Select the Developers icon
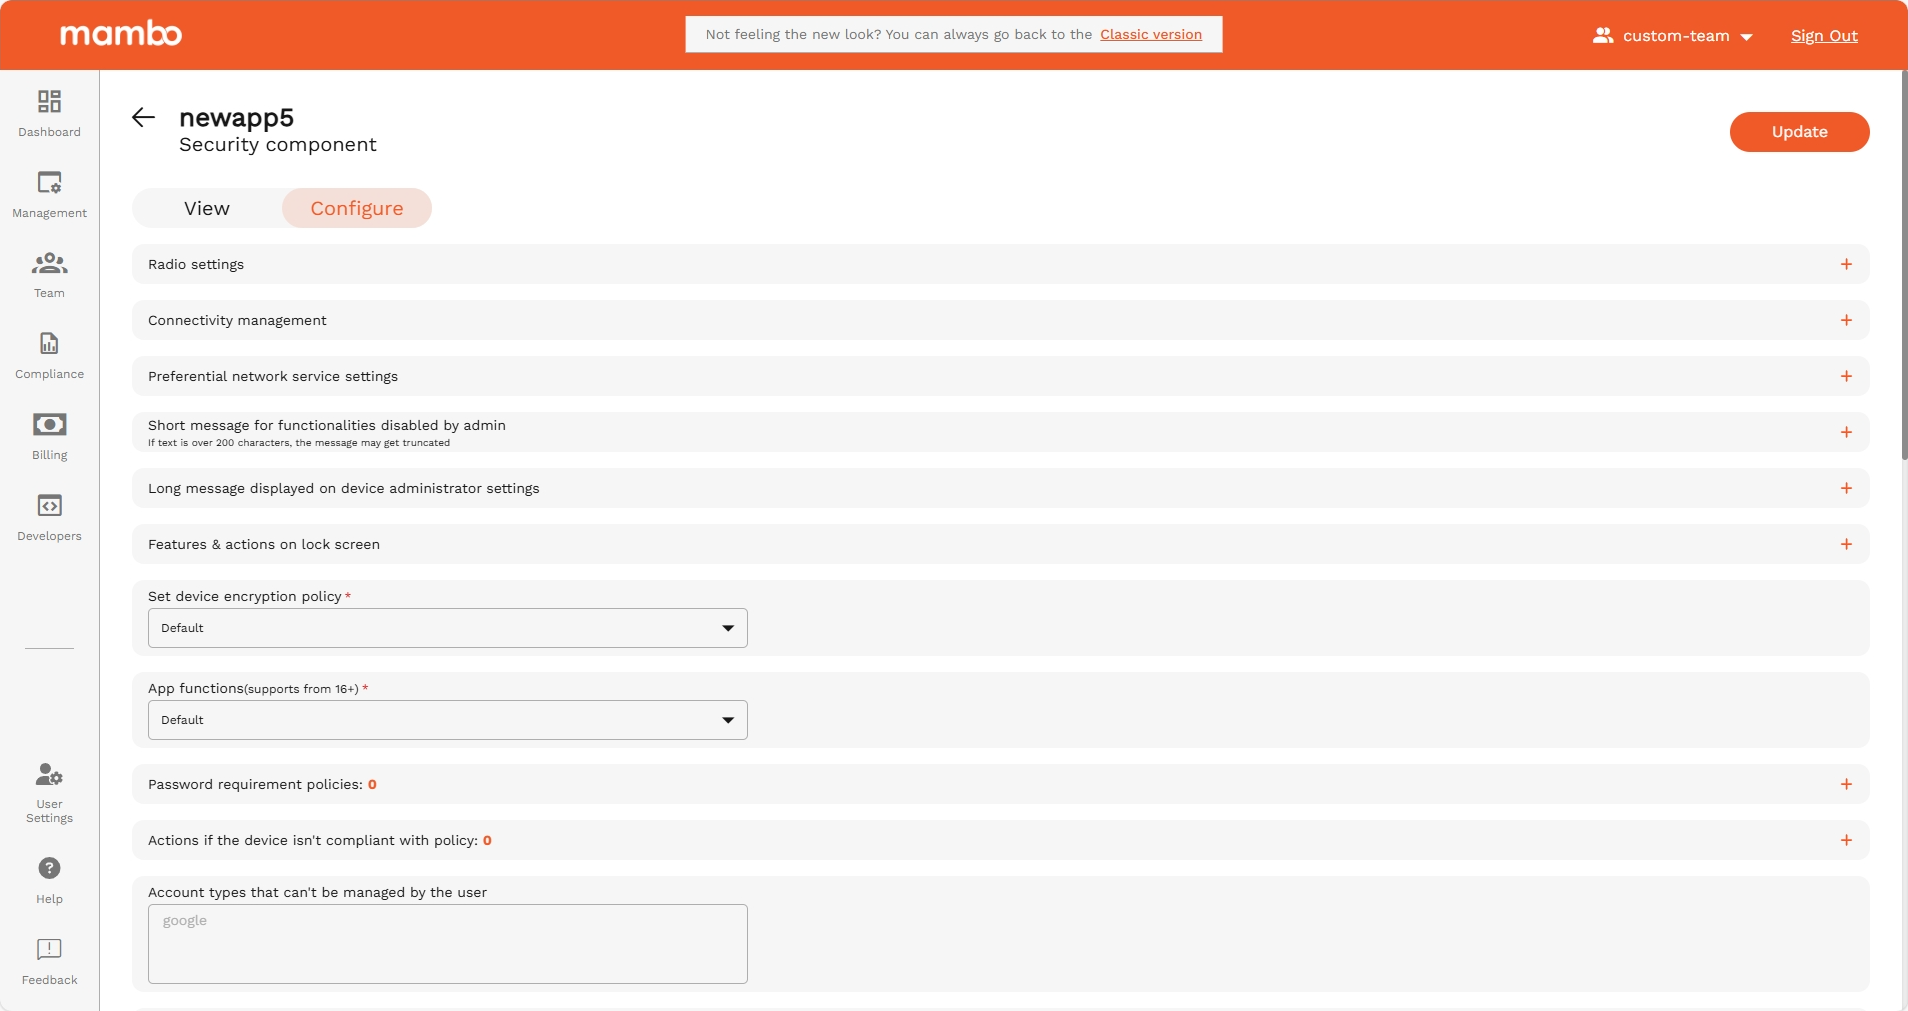Viewport: 1908px width, 1011px height. click(x=49, y=515)
